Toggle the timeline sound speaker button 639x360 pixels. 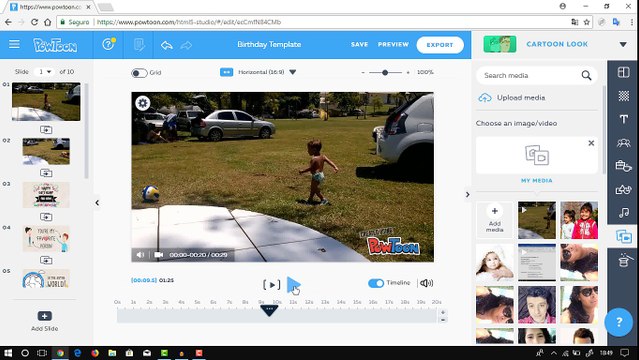426,283
